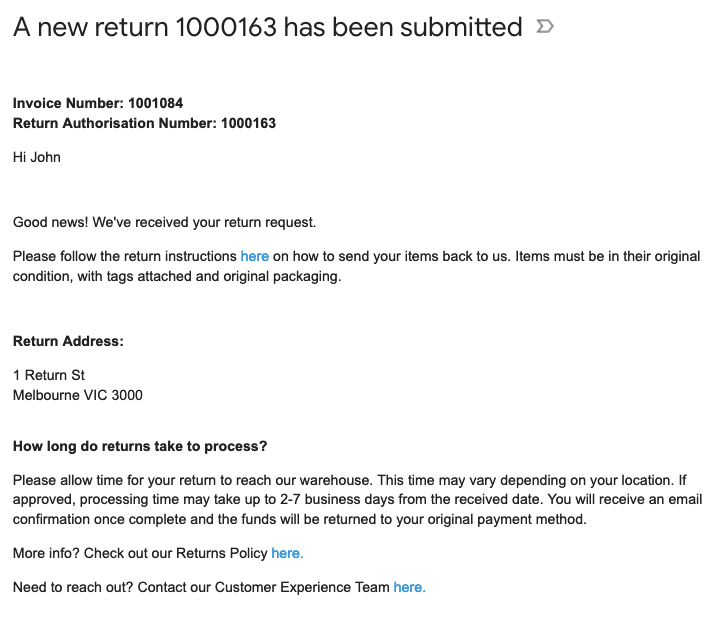Click 'Good news! We've received your return request'
722x619 pixels.
164,222
